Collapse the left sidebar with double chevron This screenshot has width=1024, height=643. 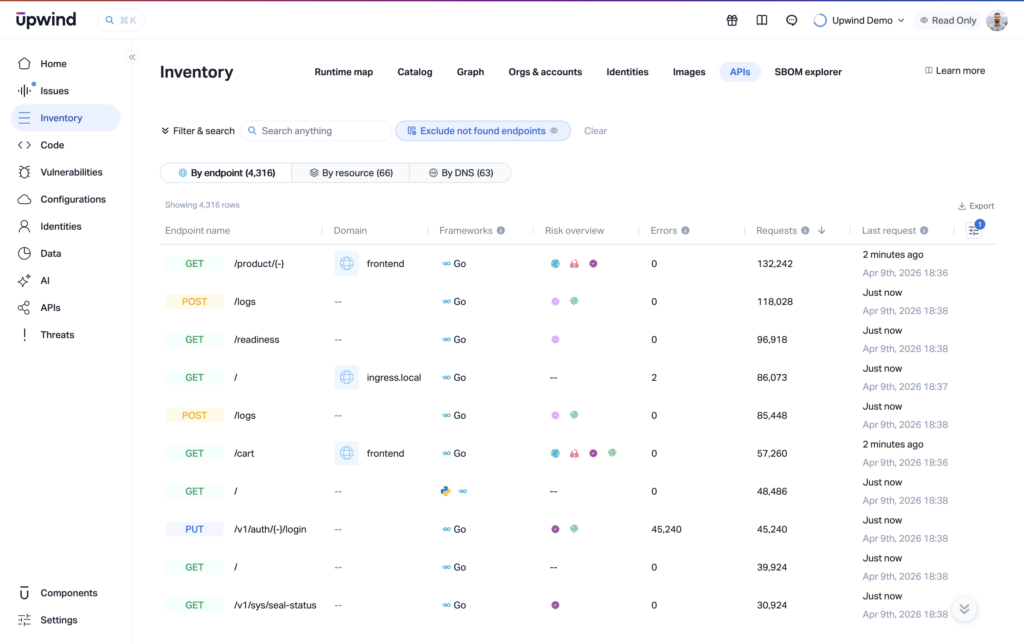[132, 57]
